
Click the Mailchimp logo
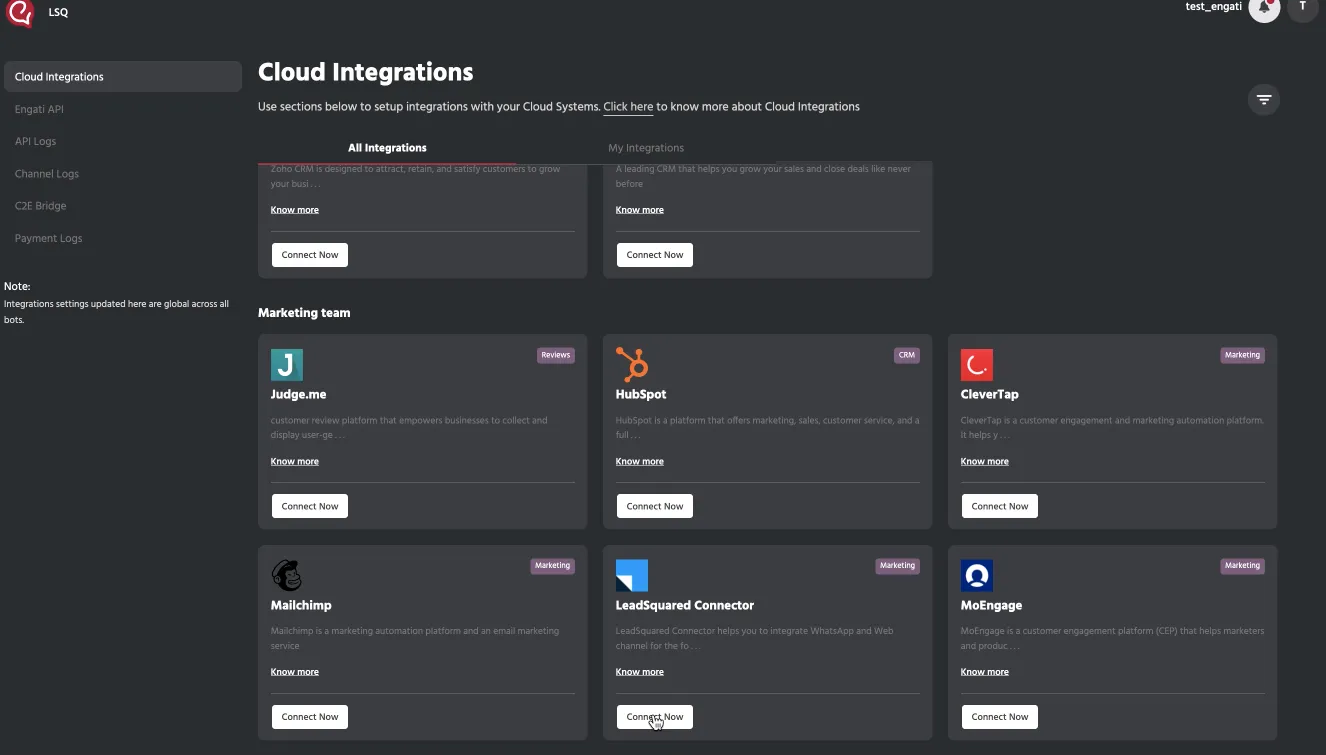pyautogui.click(x=287, y=575)
